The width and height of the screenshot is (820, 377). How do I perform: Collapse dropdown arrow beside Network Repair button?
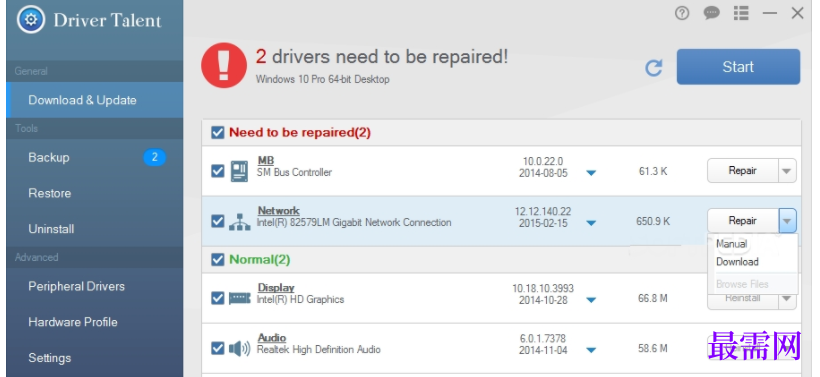788,221
